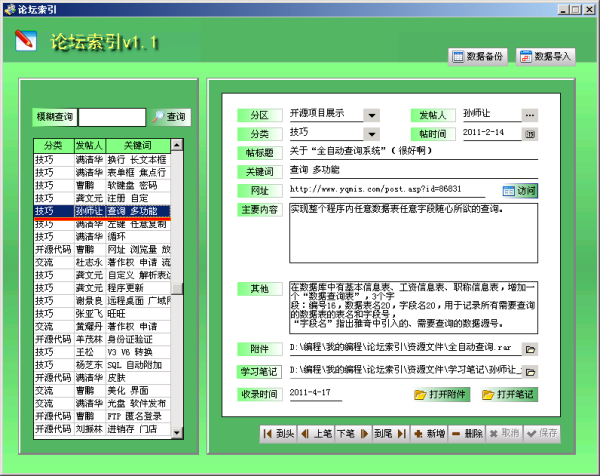
Task: Click the 收录时间 field showing 2011-4-17
Action: click(316, 393)
